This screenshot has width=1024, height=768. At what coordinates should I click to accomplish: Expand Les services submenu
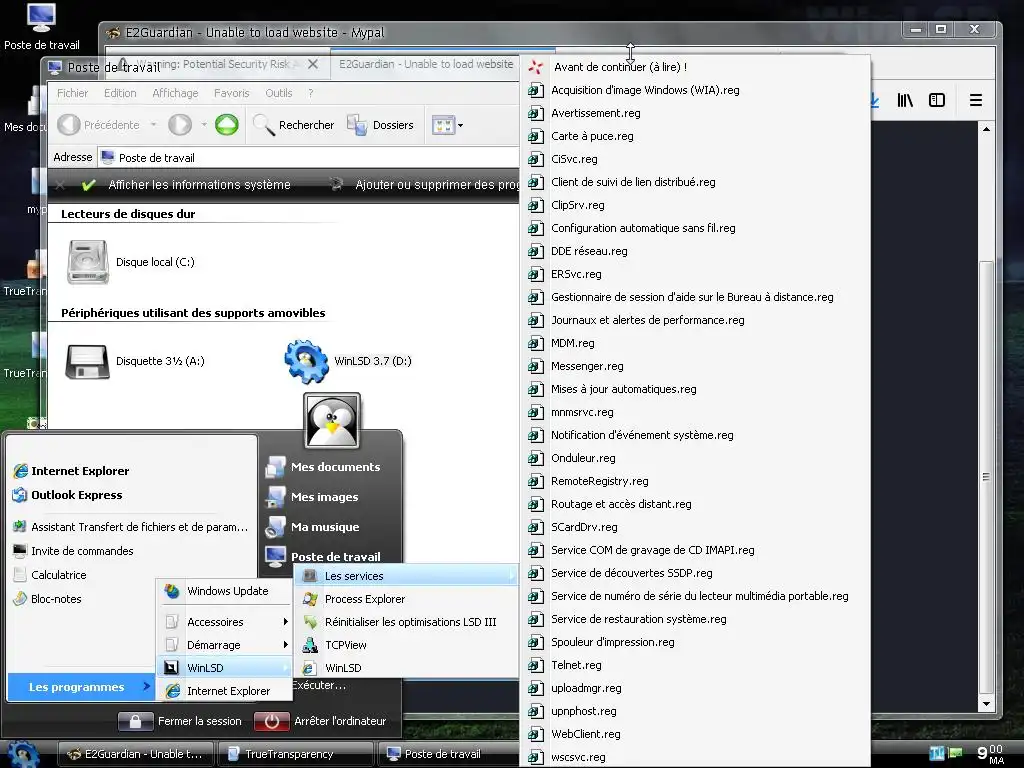click(407, 576)
